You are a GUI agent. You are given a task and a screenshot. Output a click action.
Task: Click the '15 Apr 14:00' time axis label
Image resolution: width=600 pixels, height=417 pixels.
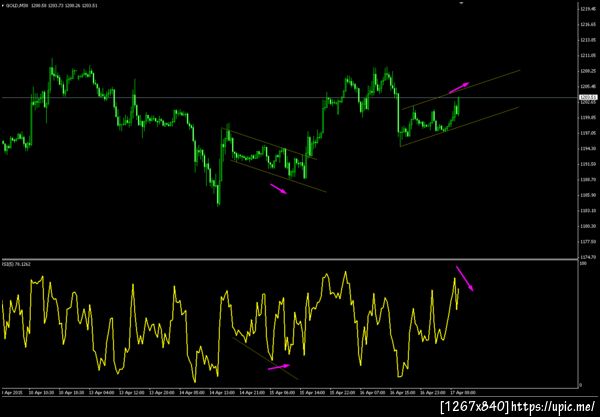[x=312, y=393]
